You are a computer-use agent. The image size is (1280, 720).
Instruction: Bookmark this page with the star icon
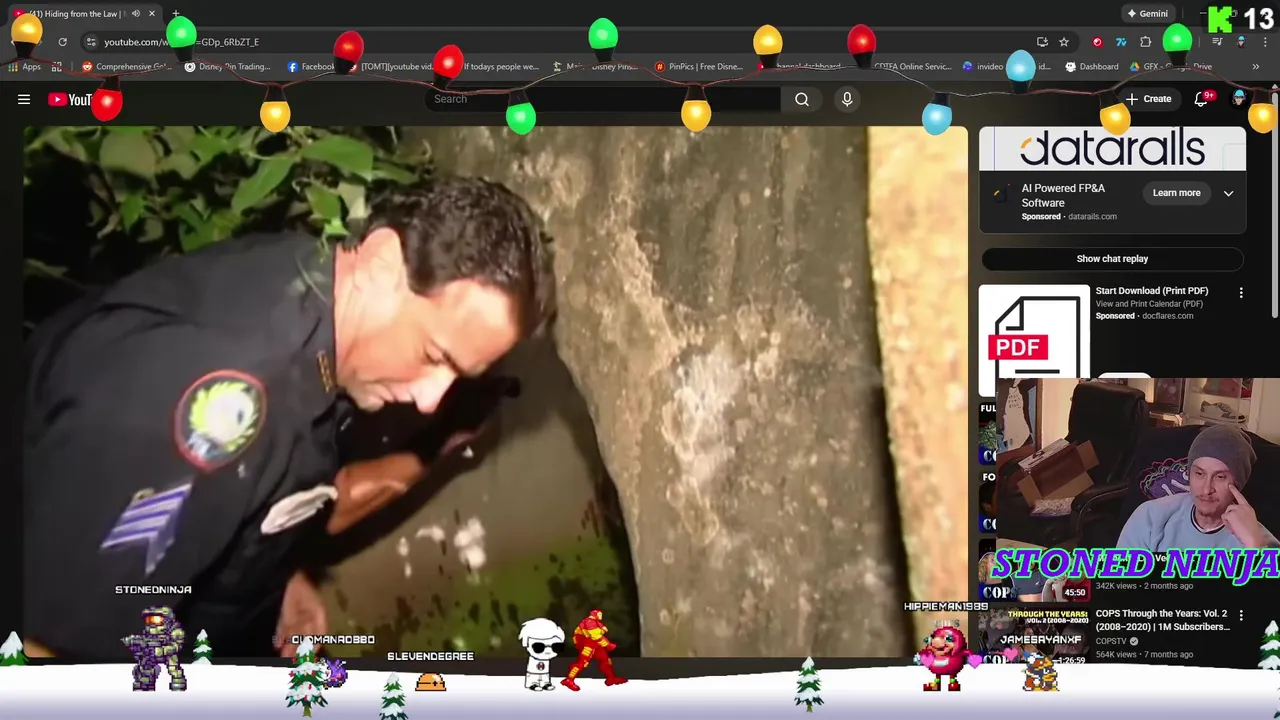click(x=1064, y=42)
